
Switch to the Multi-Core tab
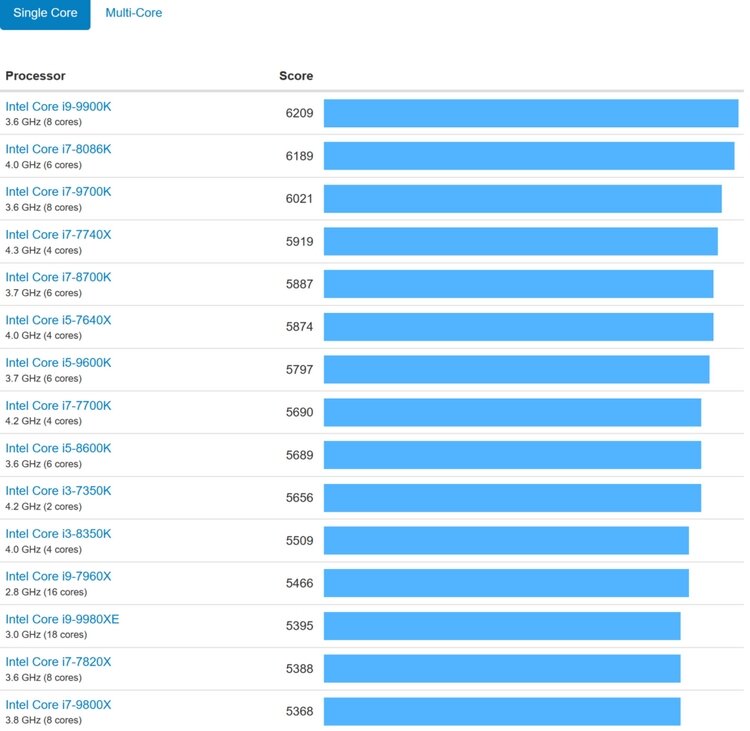click(134, 13)
